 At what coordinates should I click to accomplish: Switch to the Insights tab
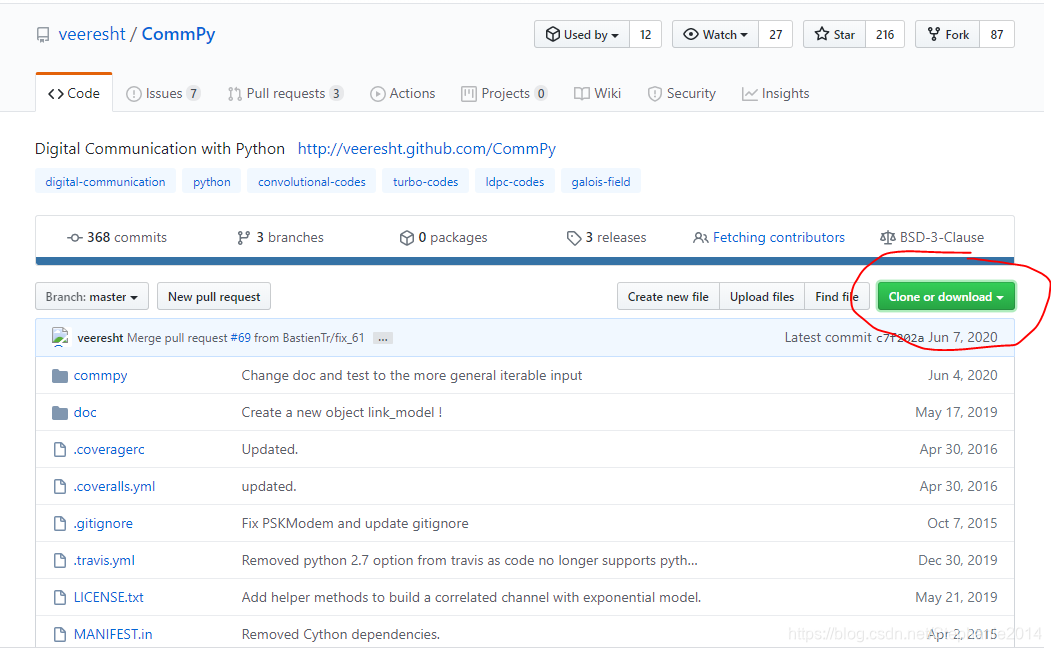pyautogui.click(x=776, y=93)
